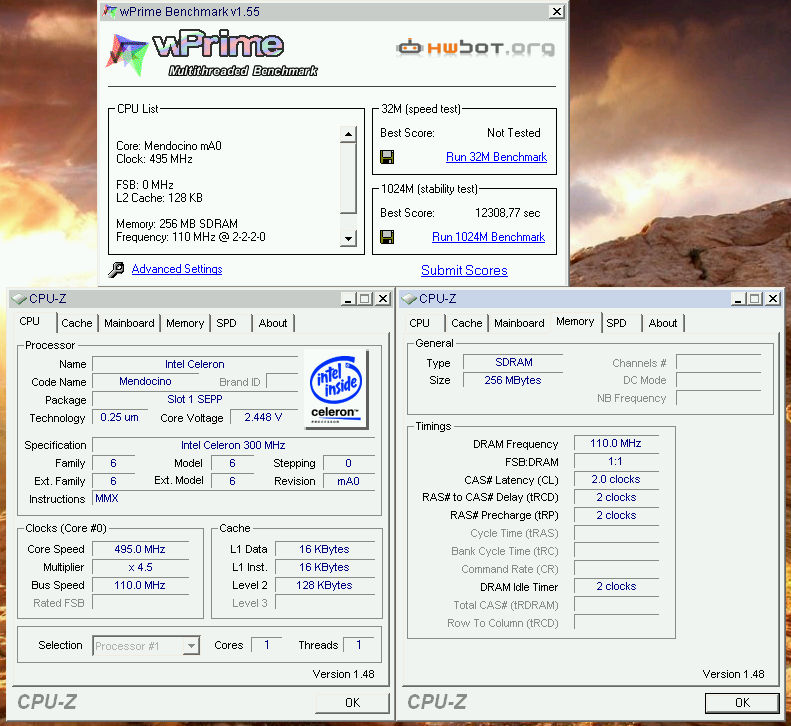Minimize the left CPU-Z window
The height and width of the screenshot is (726, 791).
(x=347, y=299)
